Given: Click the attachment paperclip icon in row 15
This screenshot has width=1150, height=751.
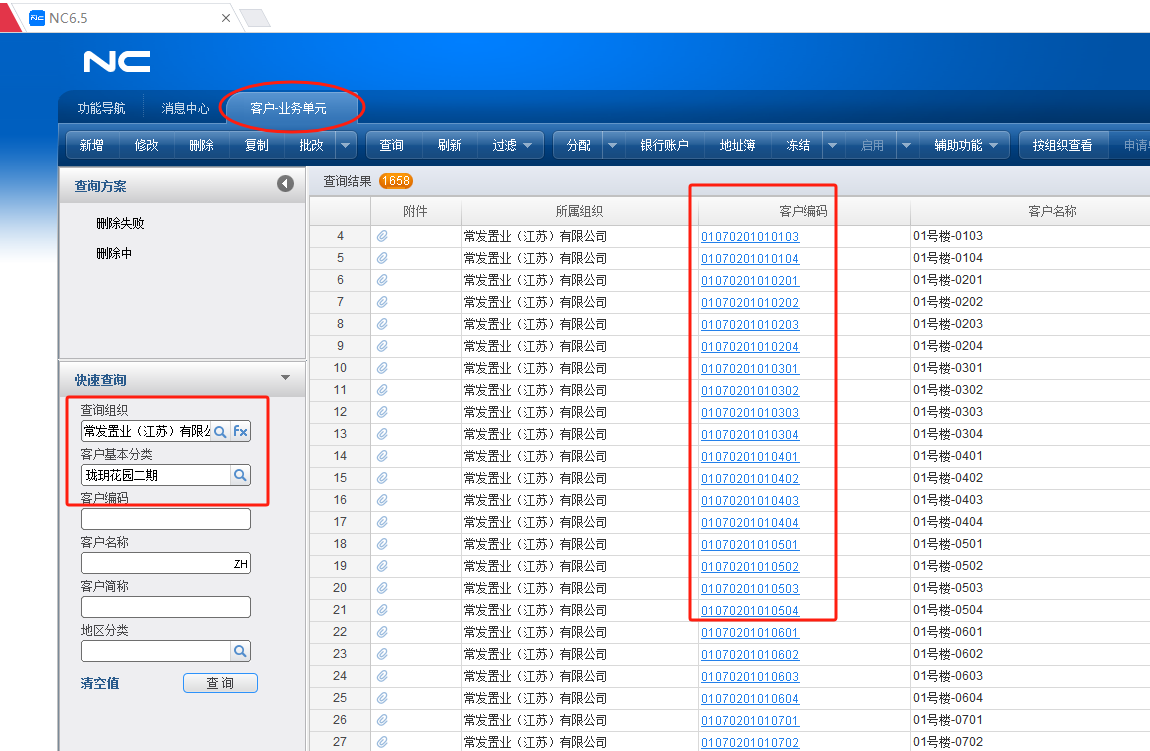Looking at the screenshot, I should [381, 479].
